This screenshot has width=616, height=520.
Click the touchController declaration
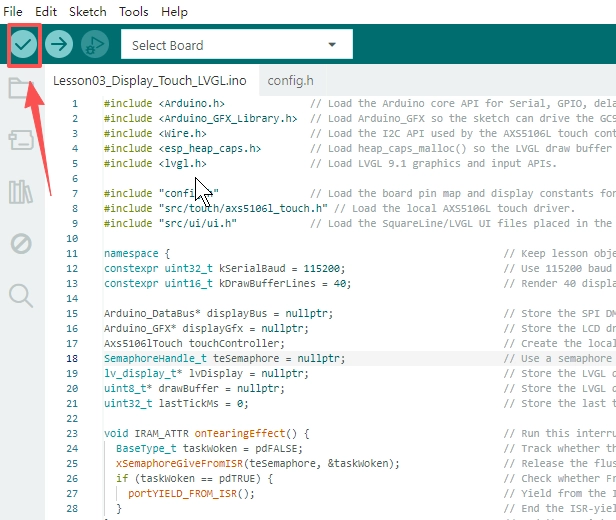[194, 344]
